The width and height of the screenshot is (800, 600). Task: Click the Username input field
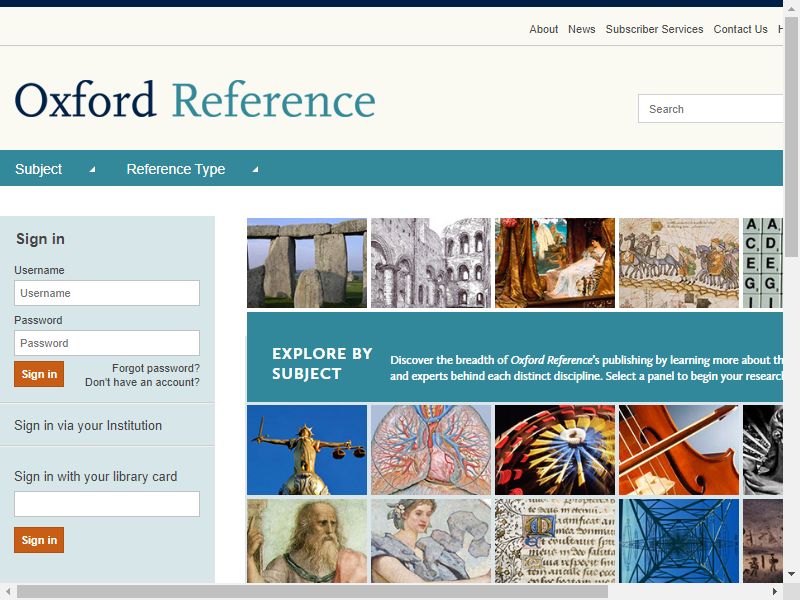107,293
